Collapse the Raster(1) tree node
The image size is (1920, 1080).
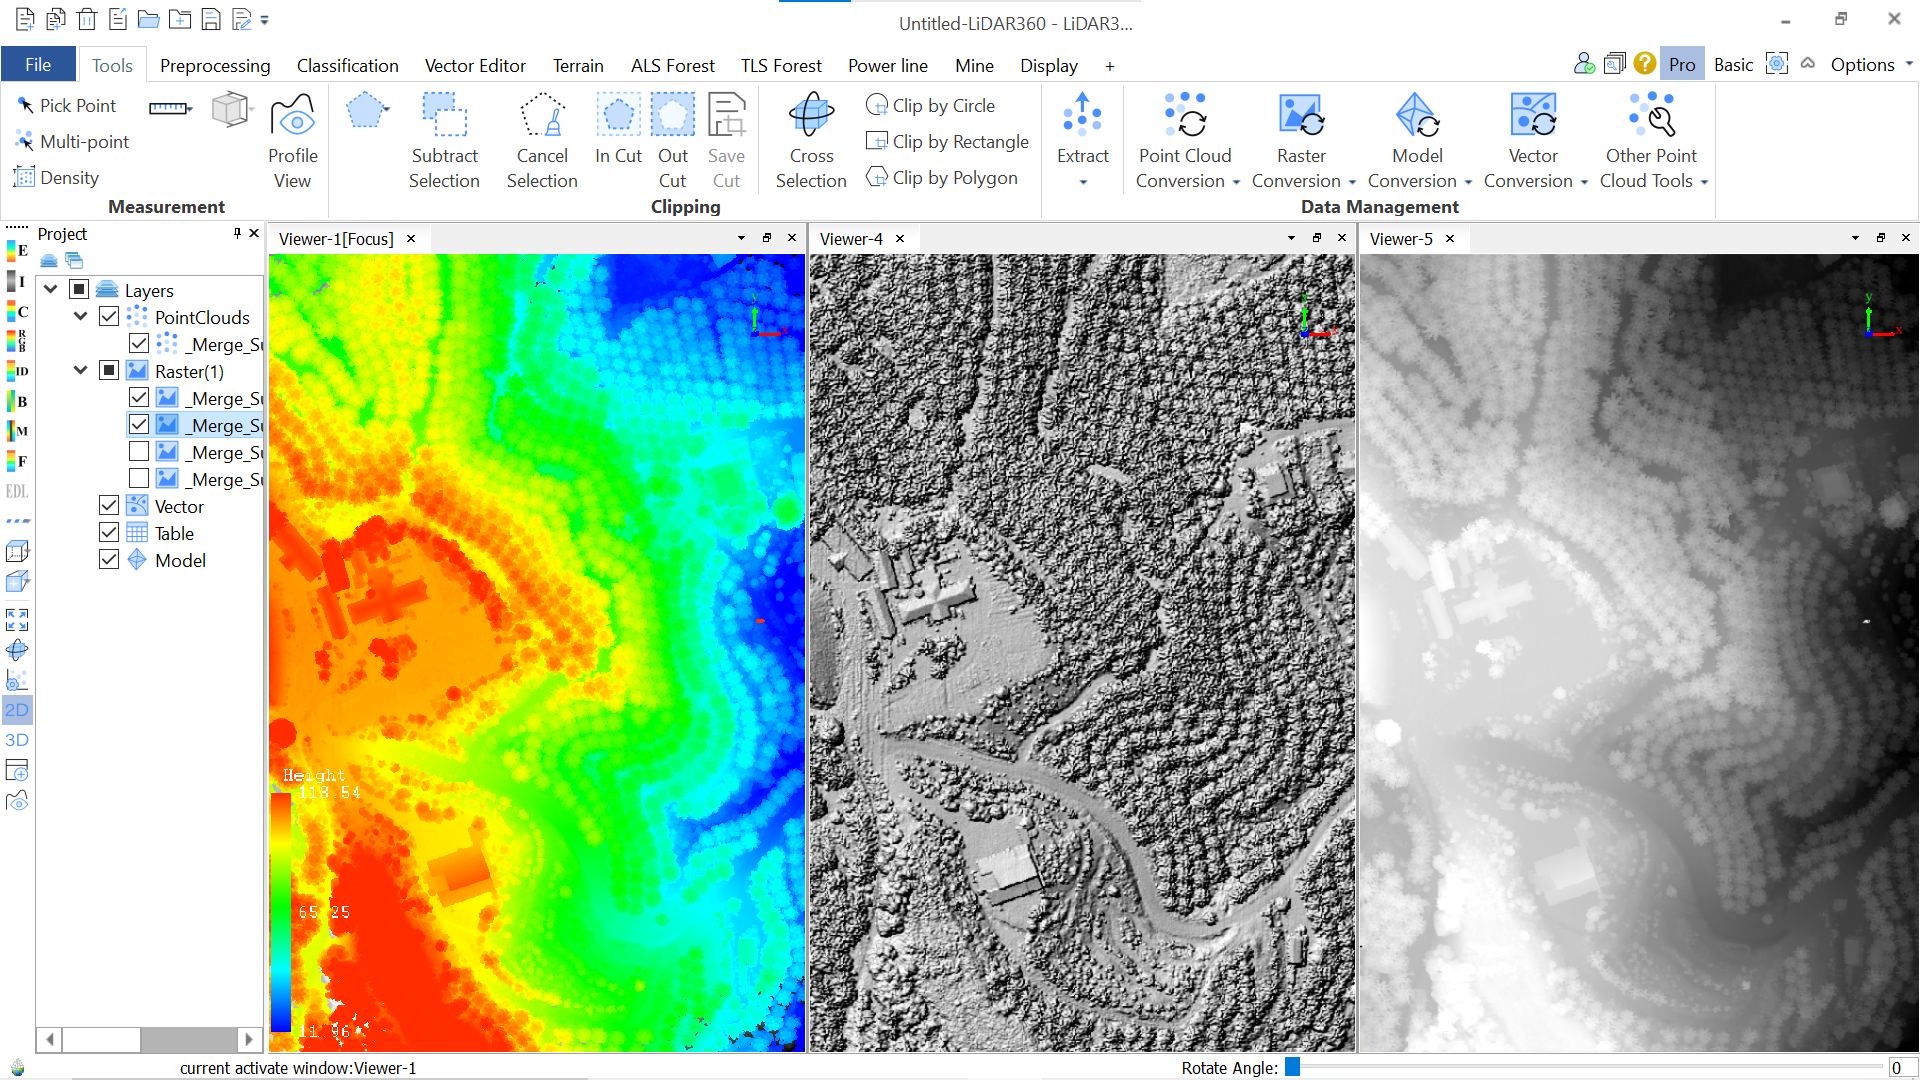pos(81,370)
